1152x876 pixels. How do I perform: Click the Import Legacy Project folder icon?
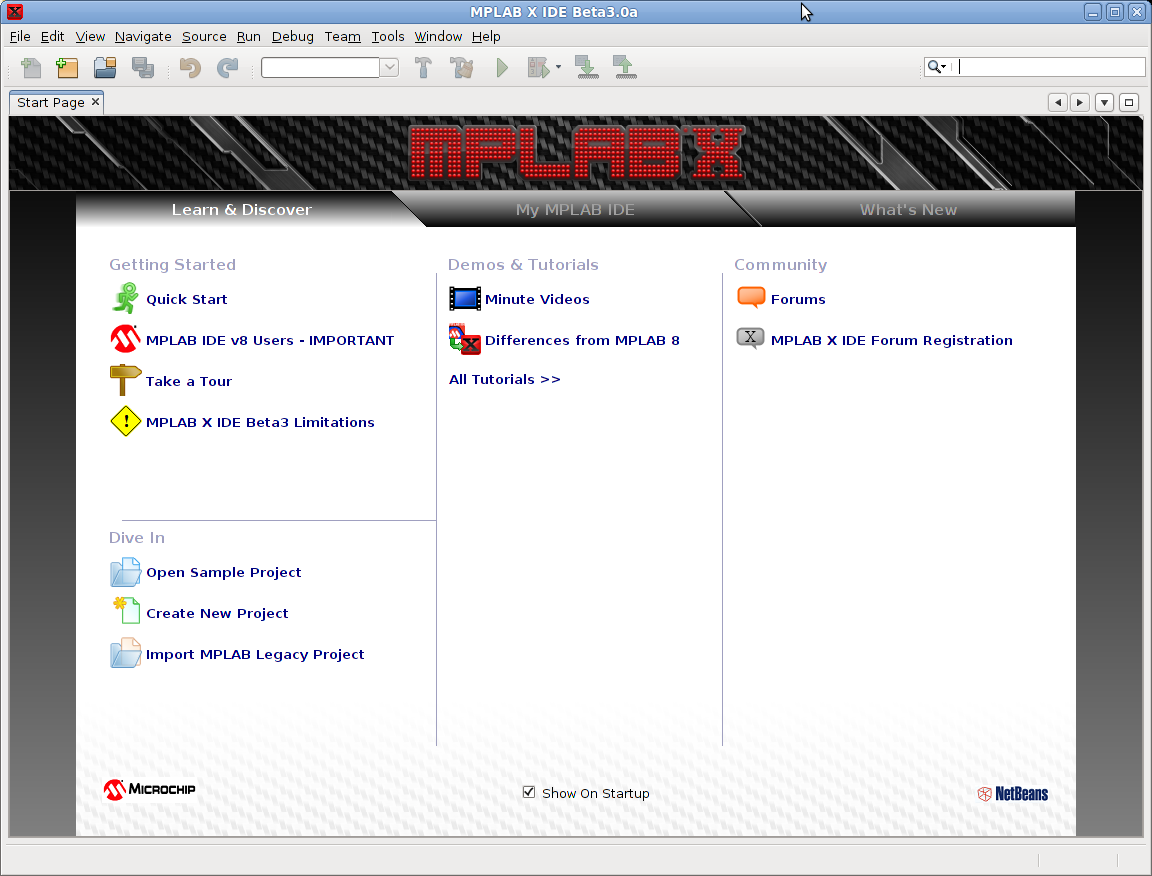[x=126, y=653]
